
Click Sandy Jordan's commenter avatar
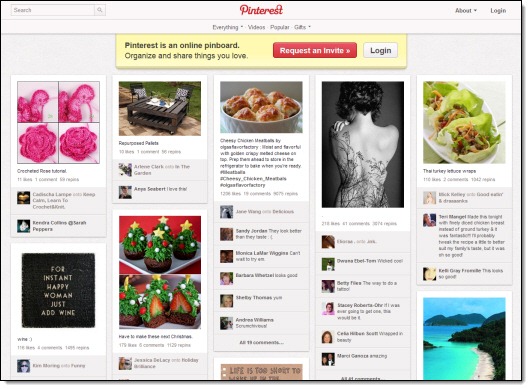(226, 234)
